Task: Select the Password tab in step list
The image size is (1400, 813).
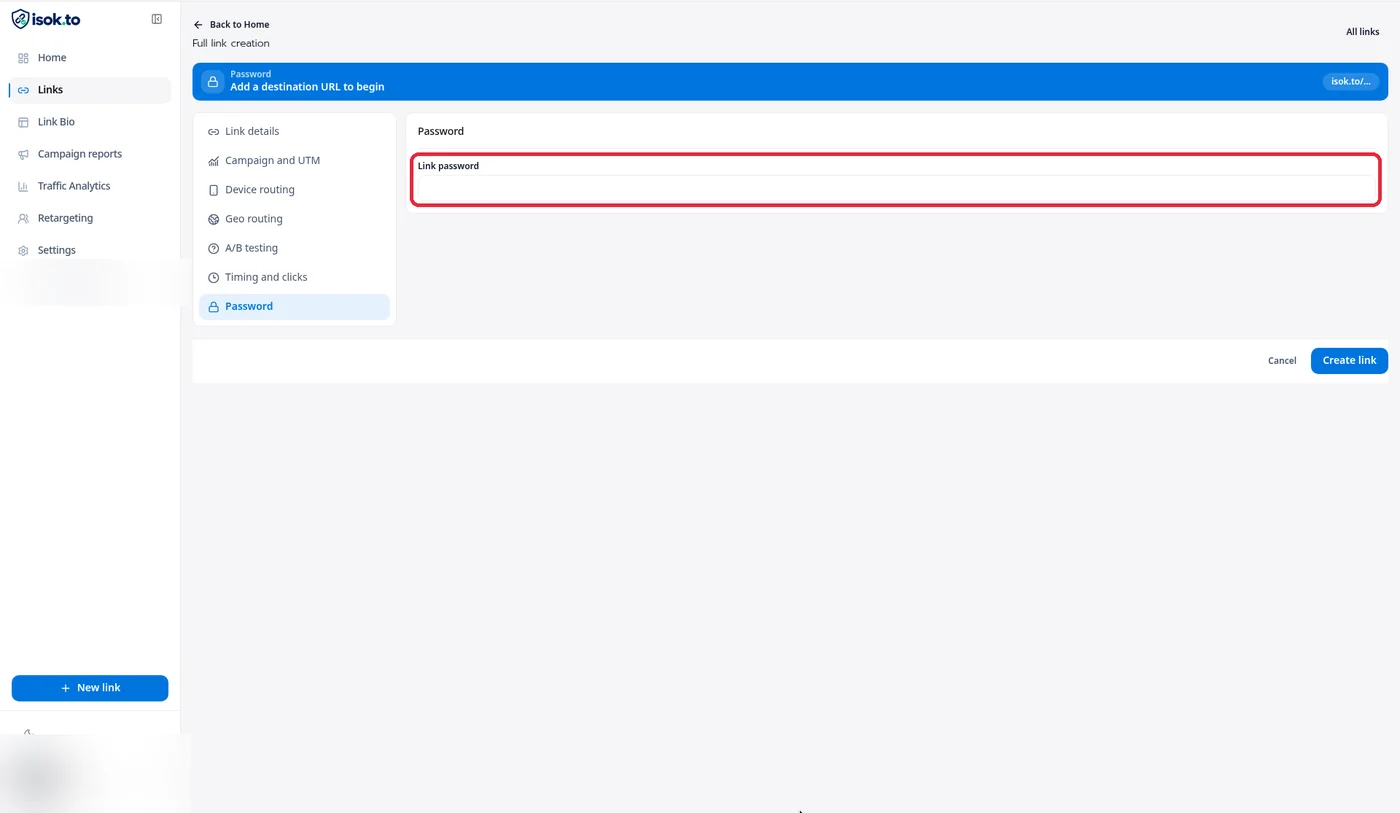Action: (294, 306)
